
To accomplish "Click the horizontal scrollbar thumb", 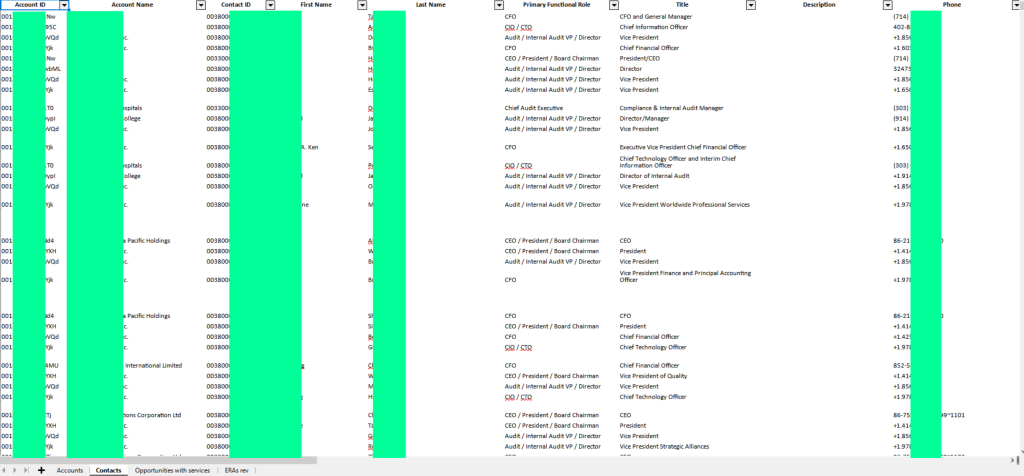I will coord(159,460).
